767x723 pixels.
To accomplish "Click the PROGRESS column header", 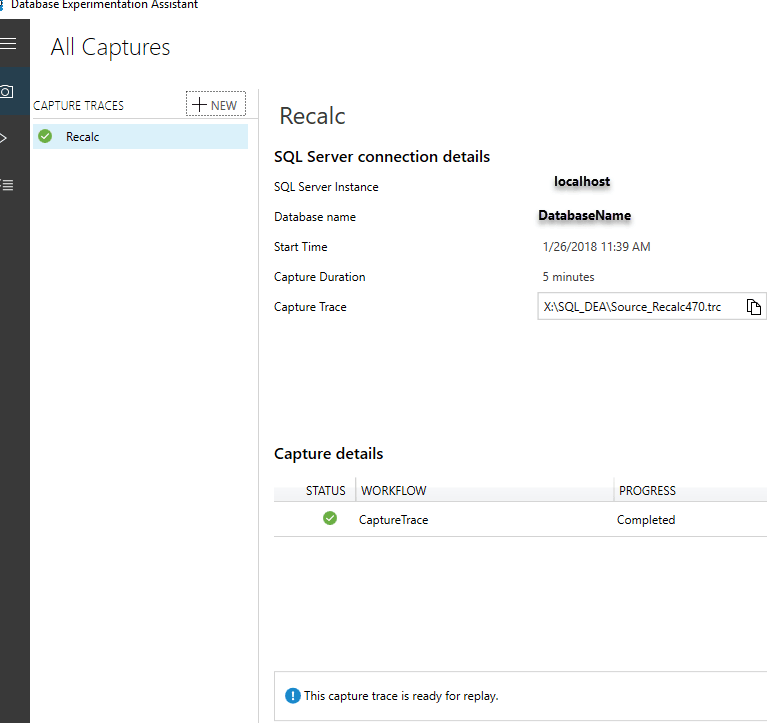I will (647, 491).
